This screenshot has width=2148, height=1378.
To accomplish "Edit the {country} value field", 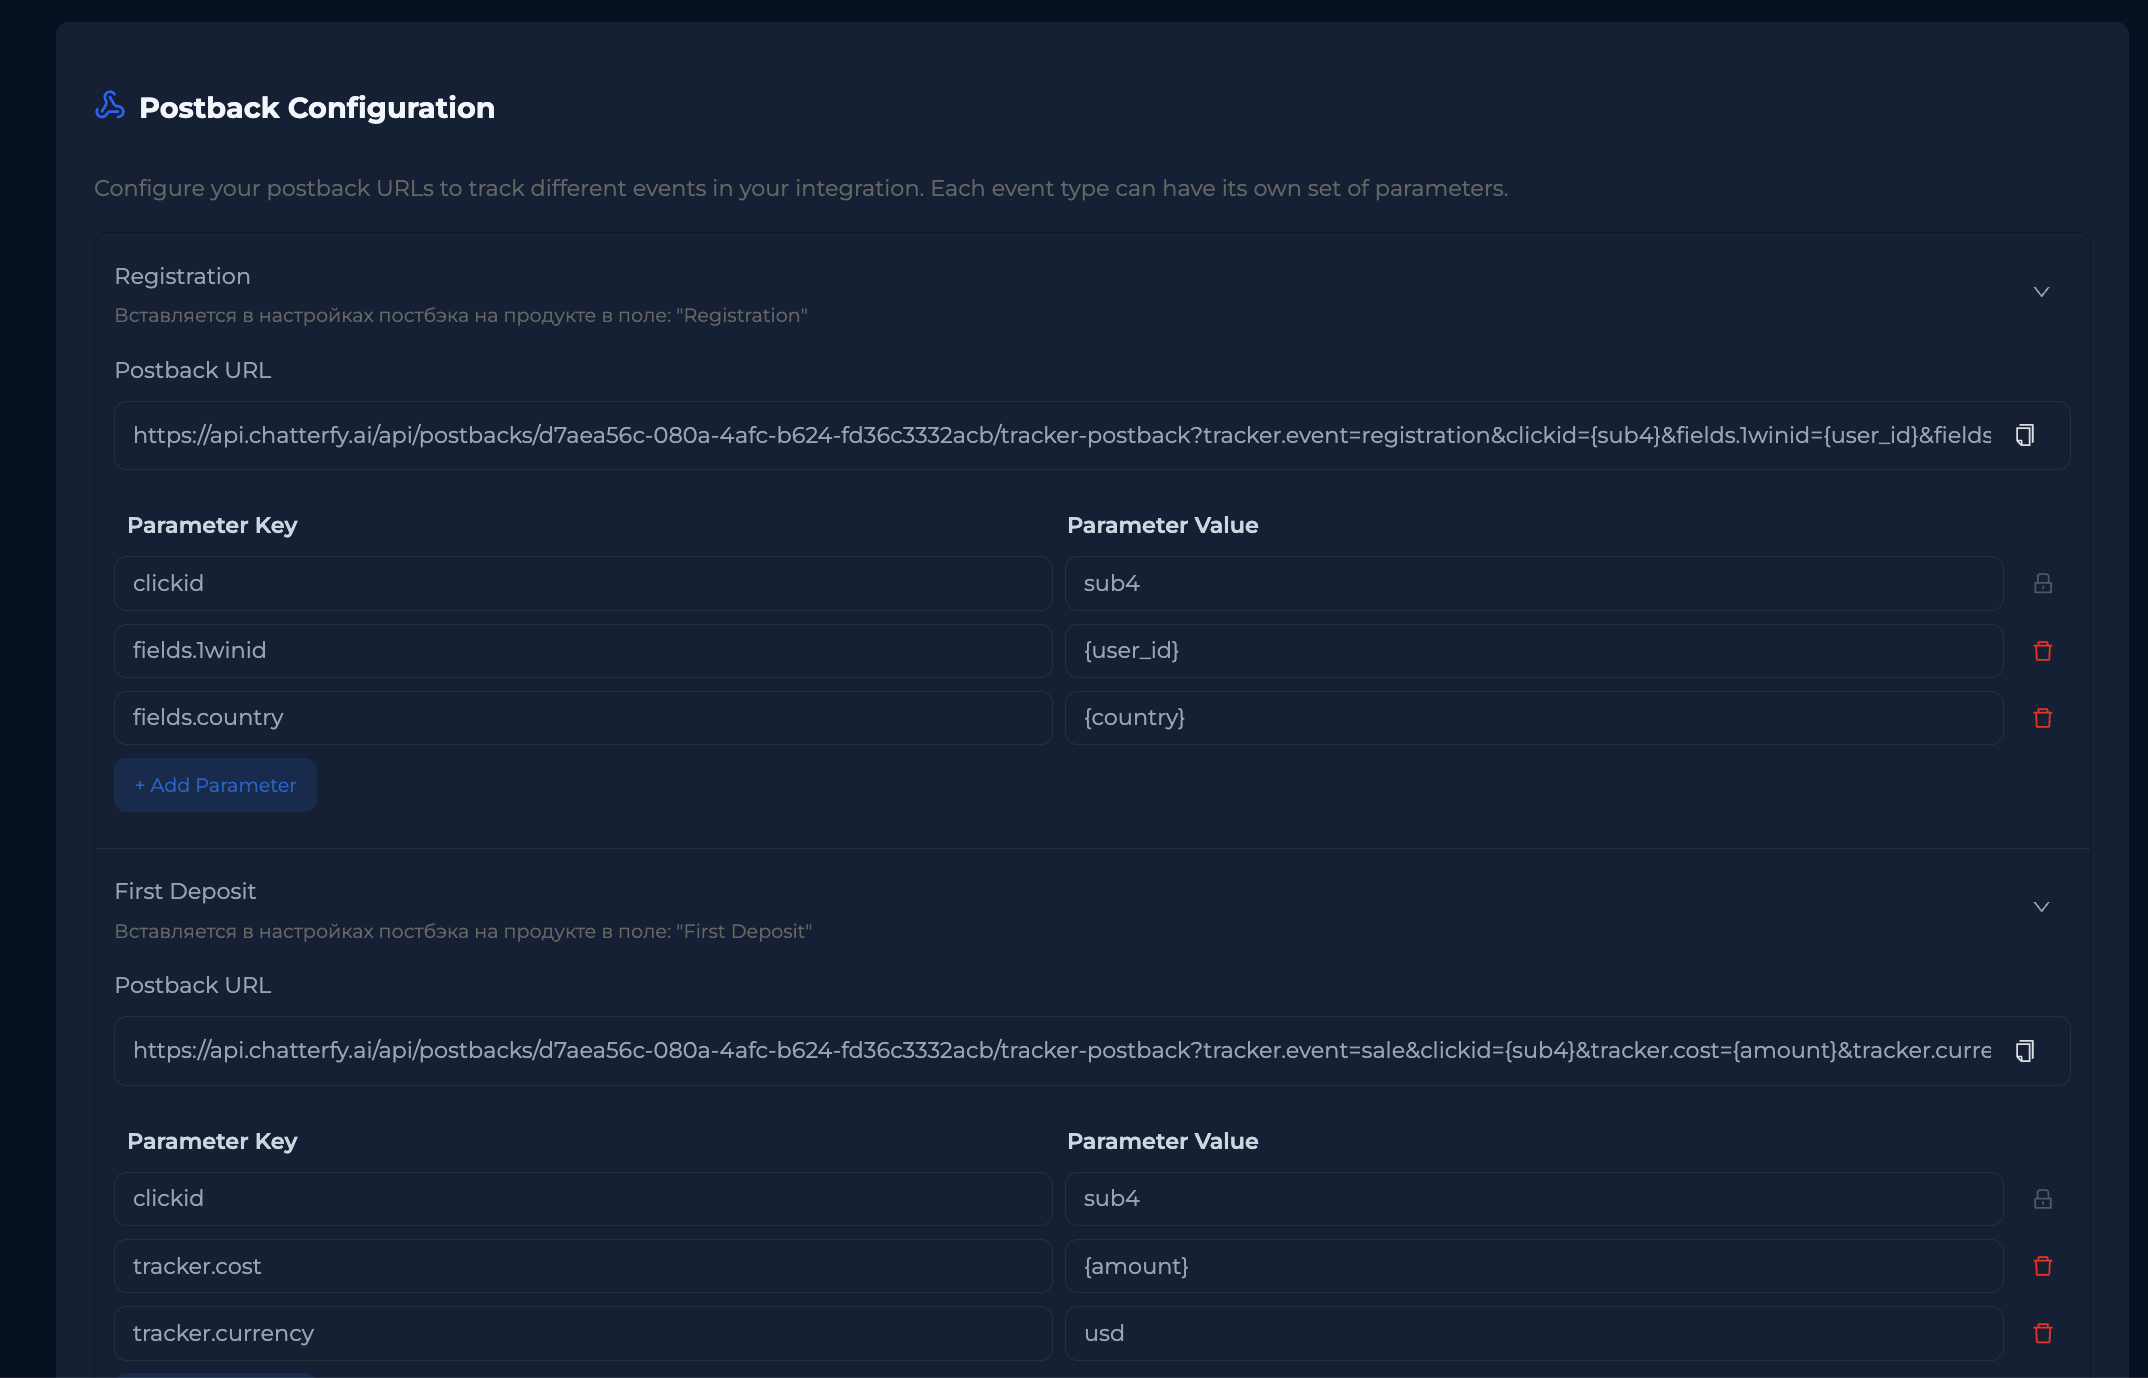I will click(1532, 718).
